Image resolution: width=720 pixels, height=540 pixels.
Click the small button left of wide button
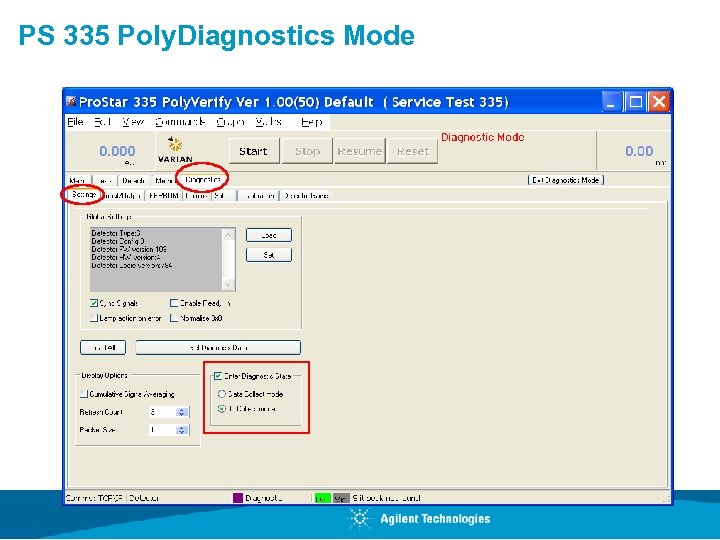click(x=103, y=348)
